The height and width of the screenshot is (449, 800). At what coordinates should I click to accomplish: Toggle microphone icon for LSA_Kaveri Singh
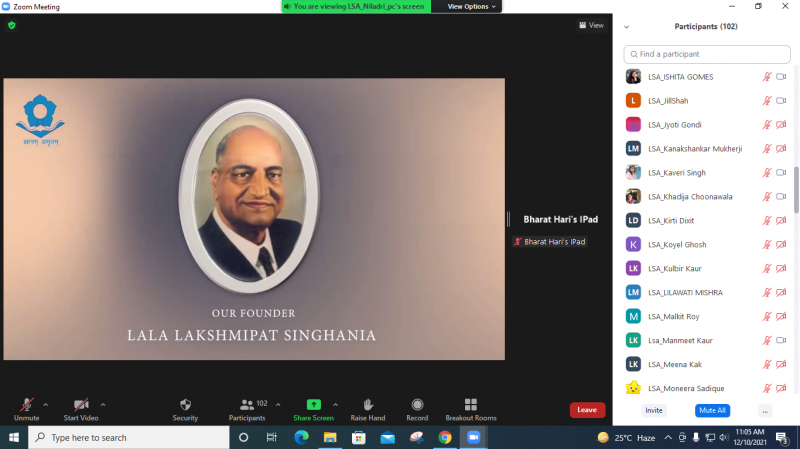click(x=767, y=172)
